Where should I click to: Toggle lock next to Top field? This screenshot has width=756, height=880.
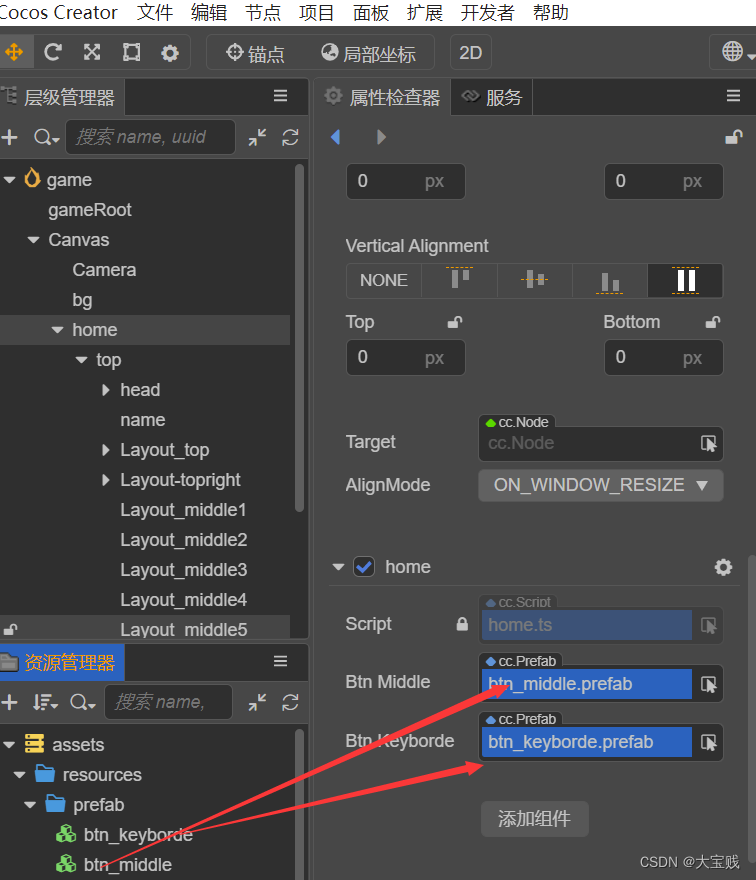455,322
